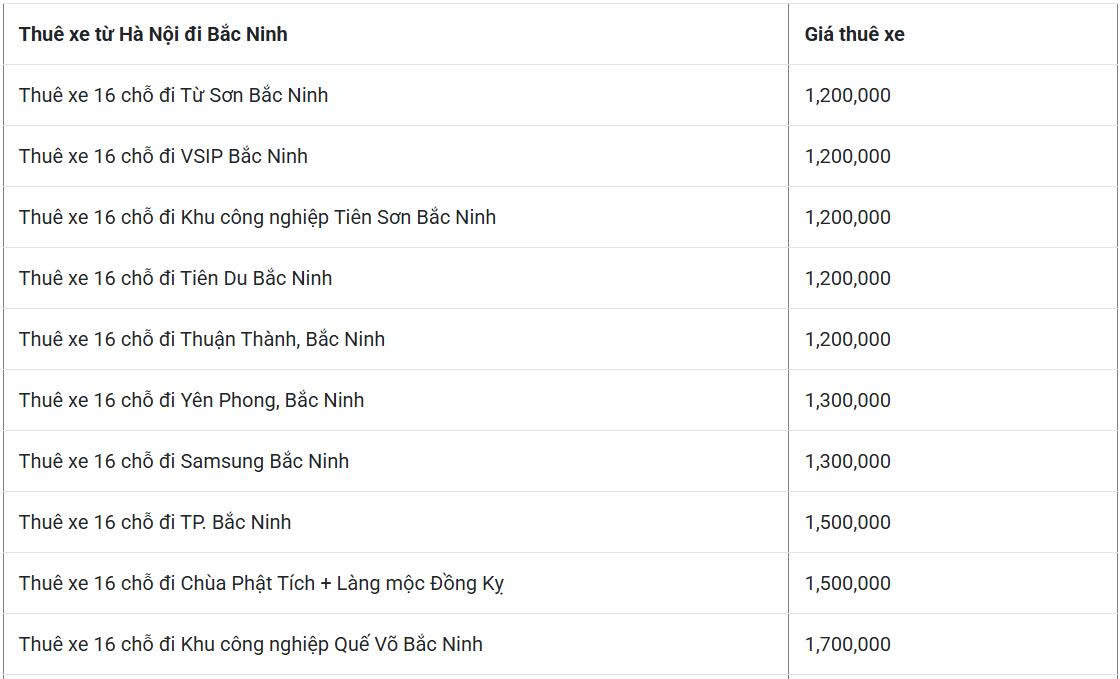Screen dimensions: 1120x679
Task: Select the VSIP Bắc Ninh route cell
Action: coord(163,156)
